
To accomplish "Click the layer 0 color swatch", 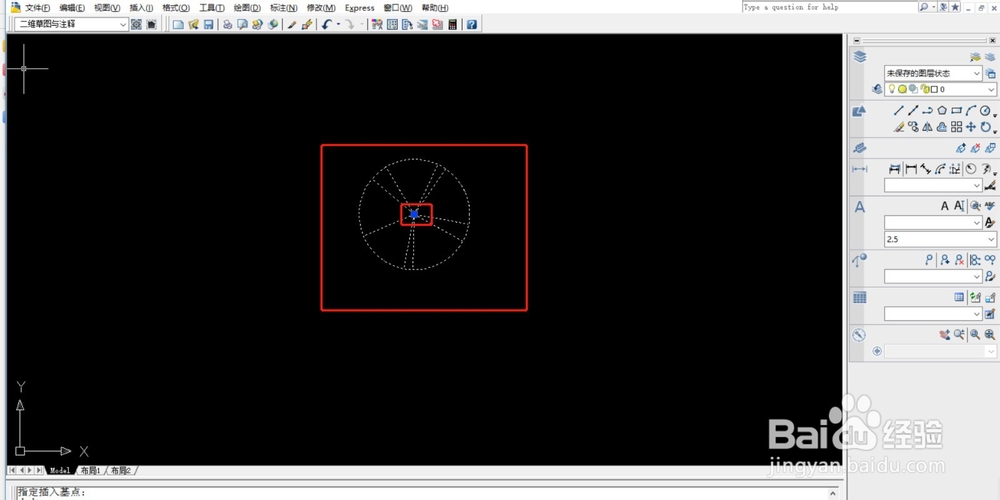I will (x=934, y=89).
